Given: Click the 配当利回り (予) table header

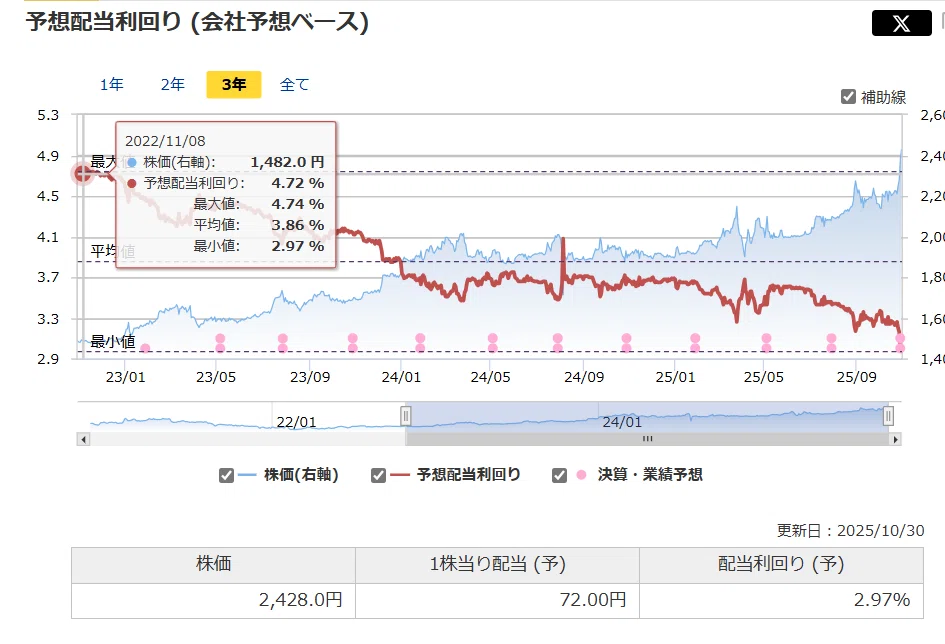Looking at the screenshot, I should [781, 564].
